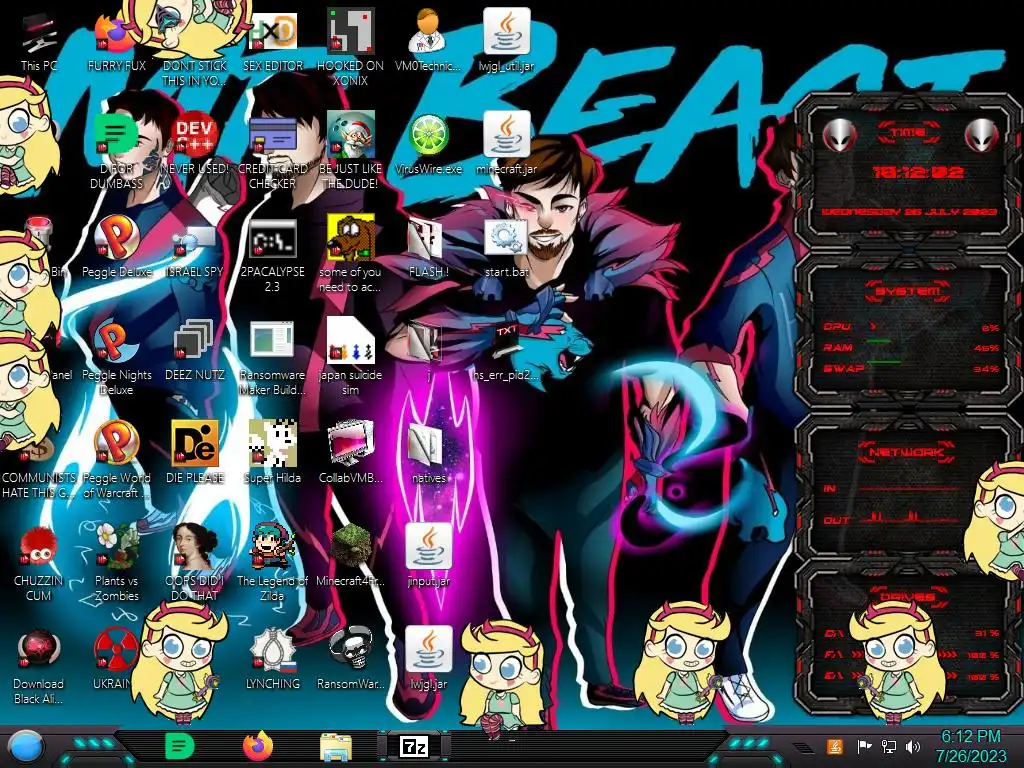Open the Start orb menu
The image size is (1024, 768).
(26, 747)
